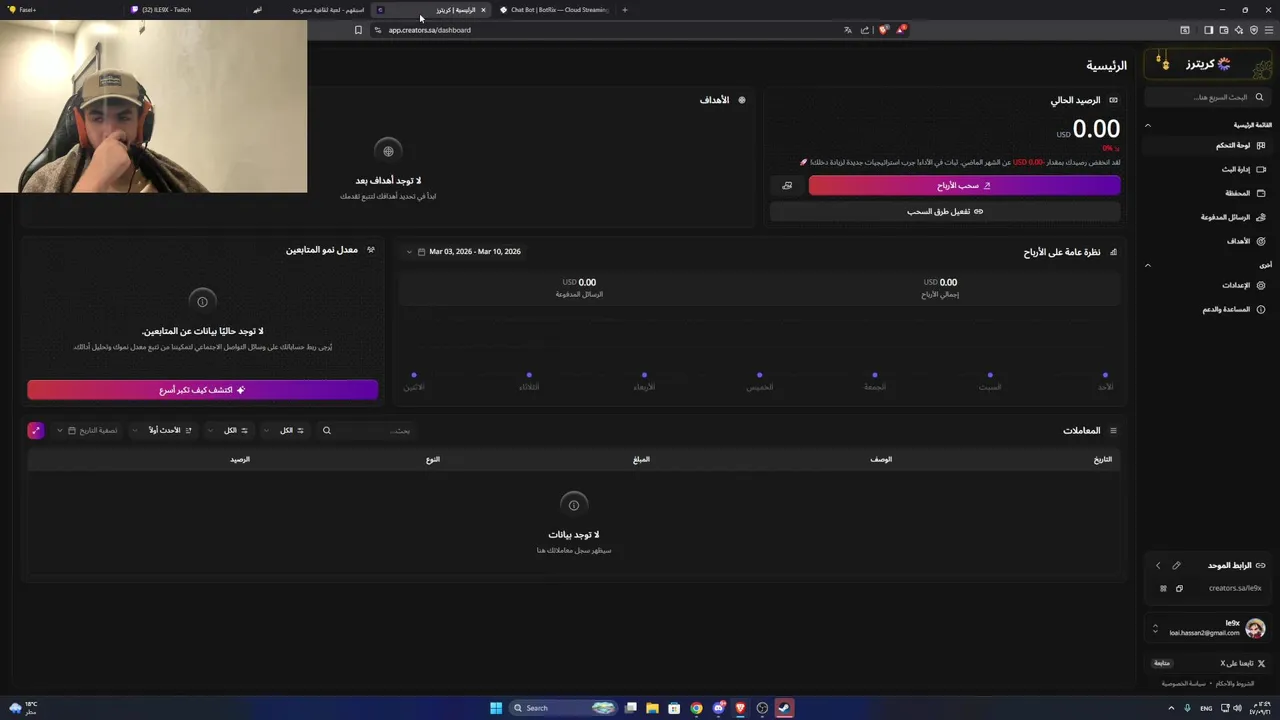Viewport: 1280px width, 720px height.
Task: Collapse the أخرى sidebar section
Action: (x=1148, y=265)
